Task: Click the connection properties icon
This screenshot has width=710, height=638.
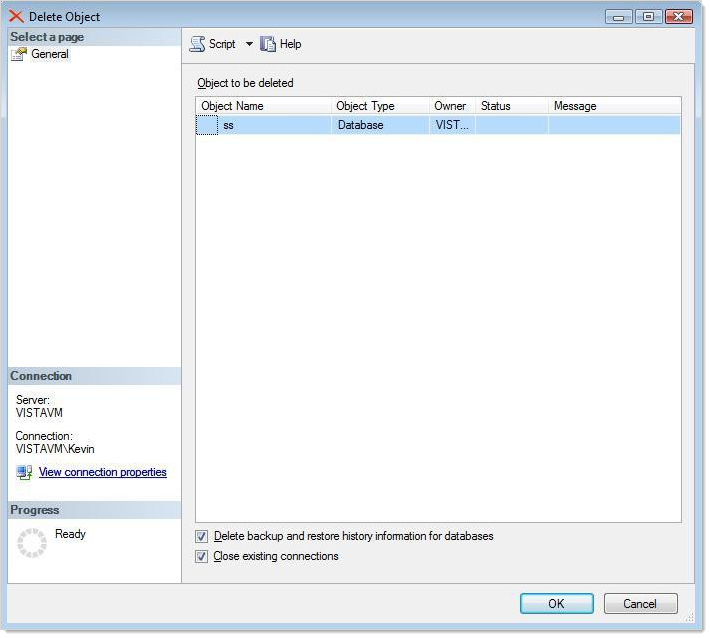Action: pos(24,472)
